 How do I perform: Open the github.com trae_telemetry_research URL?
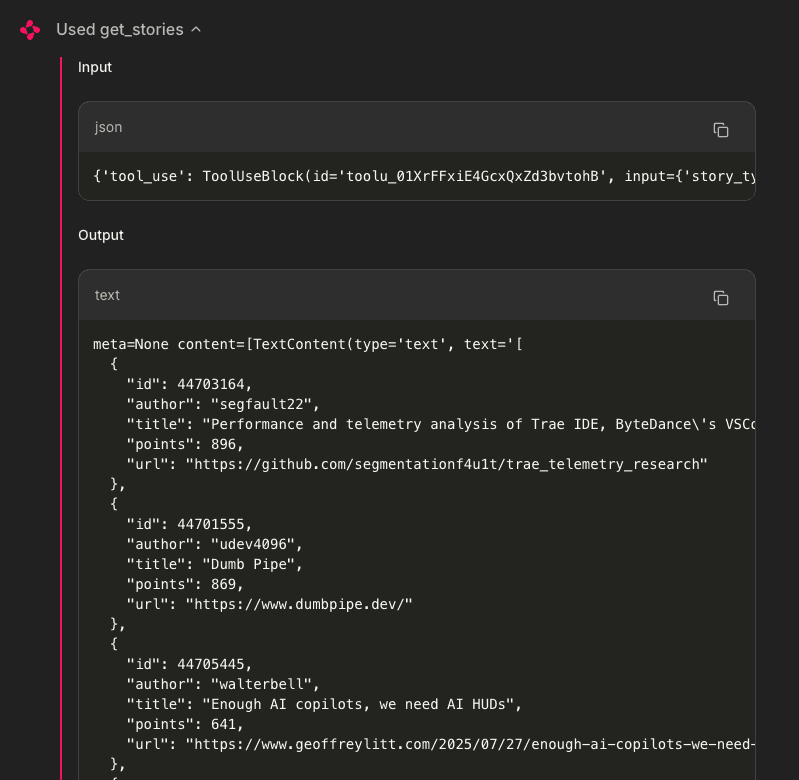[446, 464]
